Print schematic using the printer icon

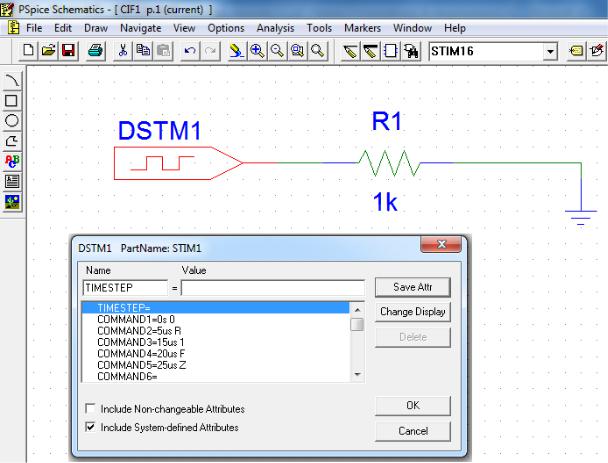95,51
